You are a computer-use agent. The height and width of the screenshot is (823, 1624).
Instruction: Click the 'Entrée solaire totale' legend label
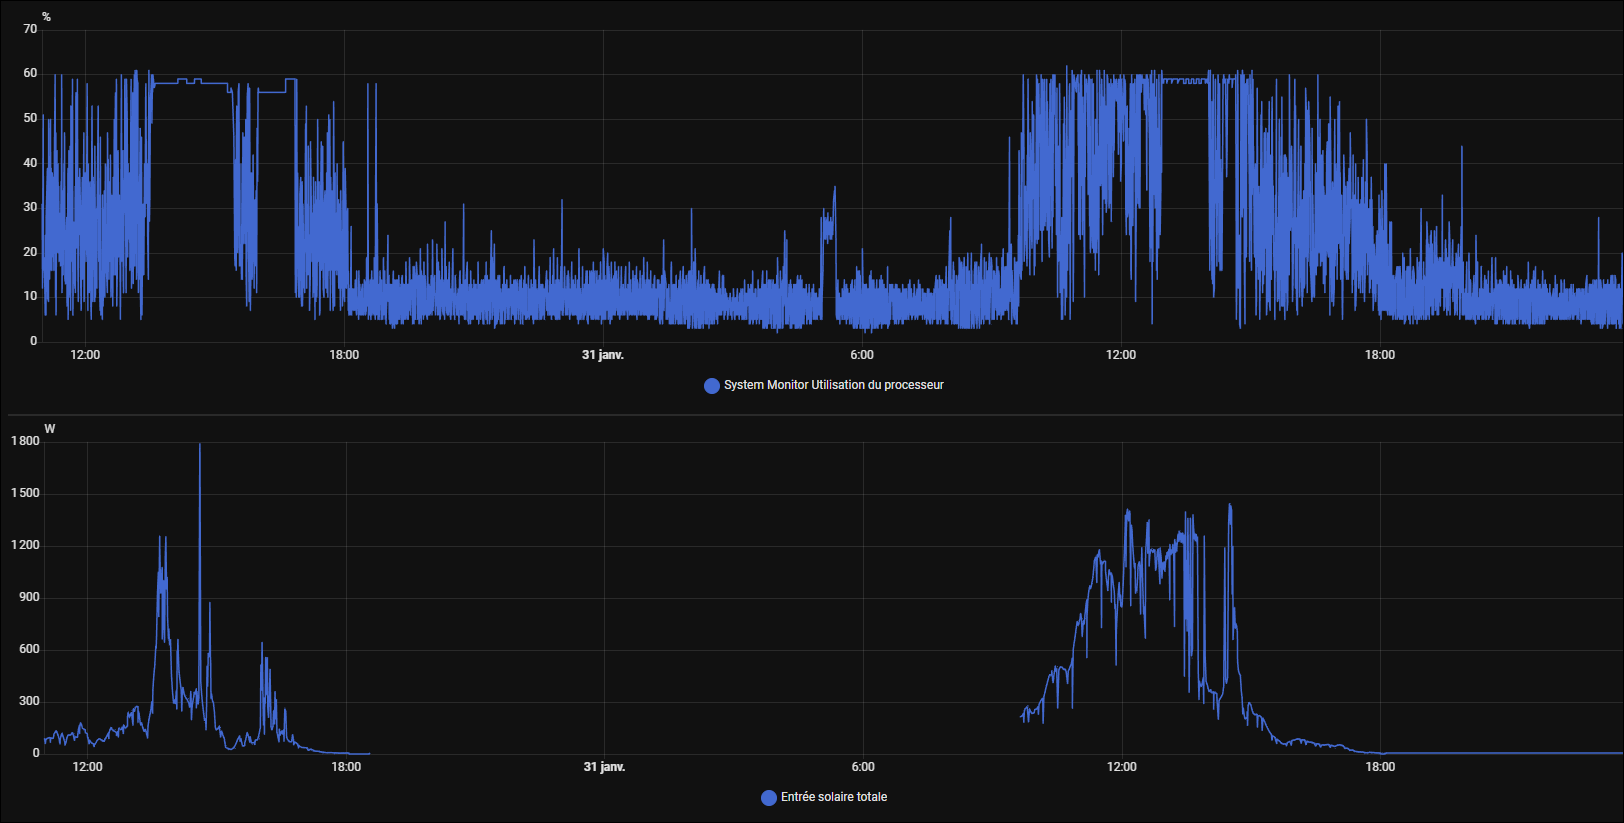tap(833, 797)
